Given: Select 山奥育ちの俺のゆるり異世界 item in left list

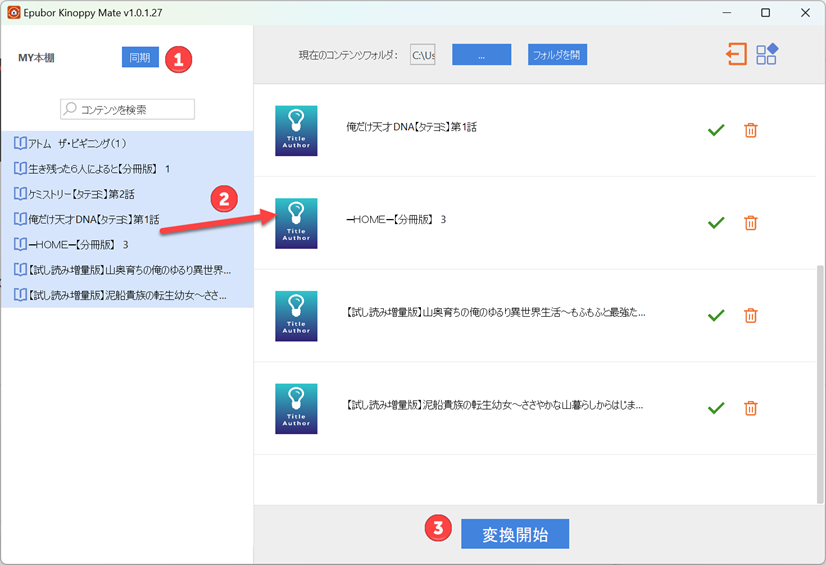Looking at the screenshot, I should pyautogui.click(x=127, y=270).
